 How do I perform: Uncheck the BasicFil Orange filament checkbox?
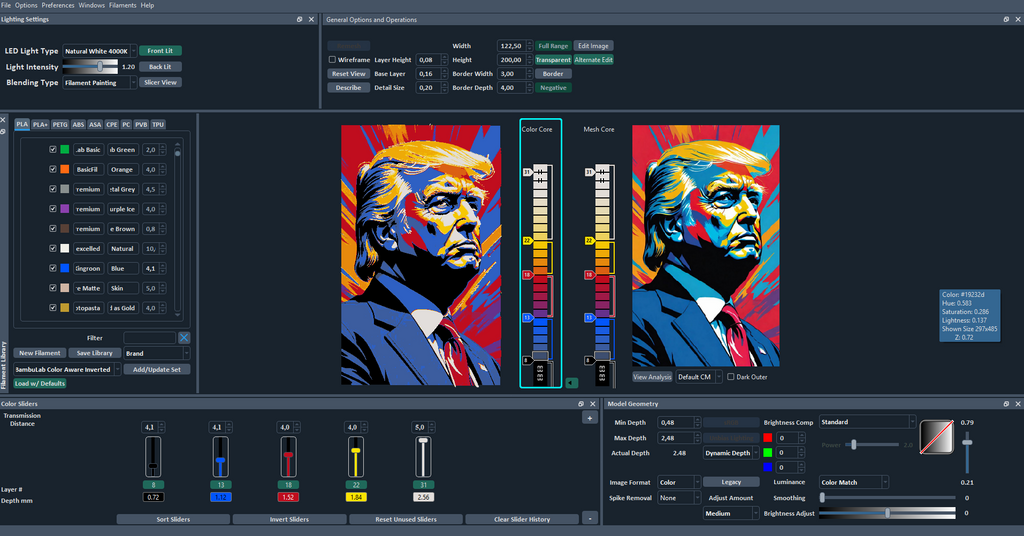[53, 169]
